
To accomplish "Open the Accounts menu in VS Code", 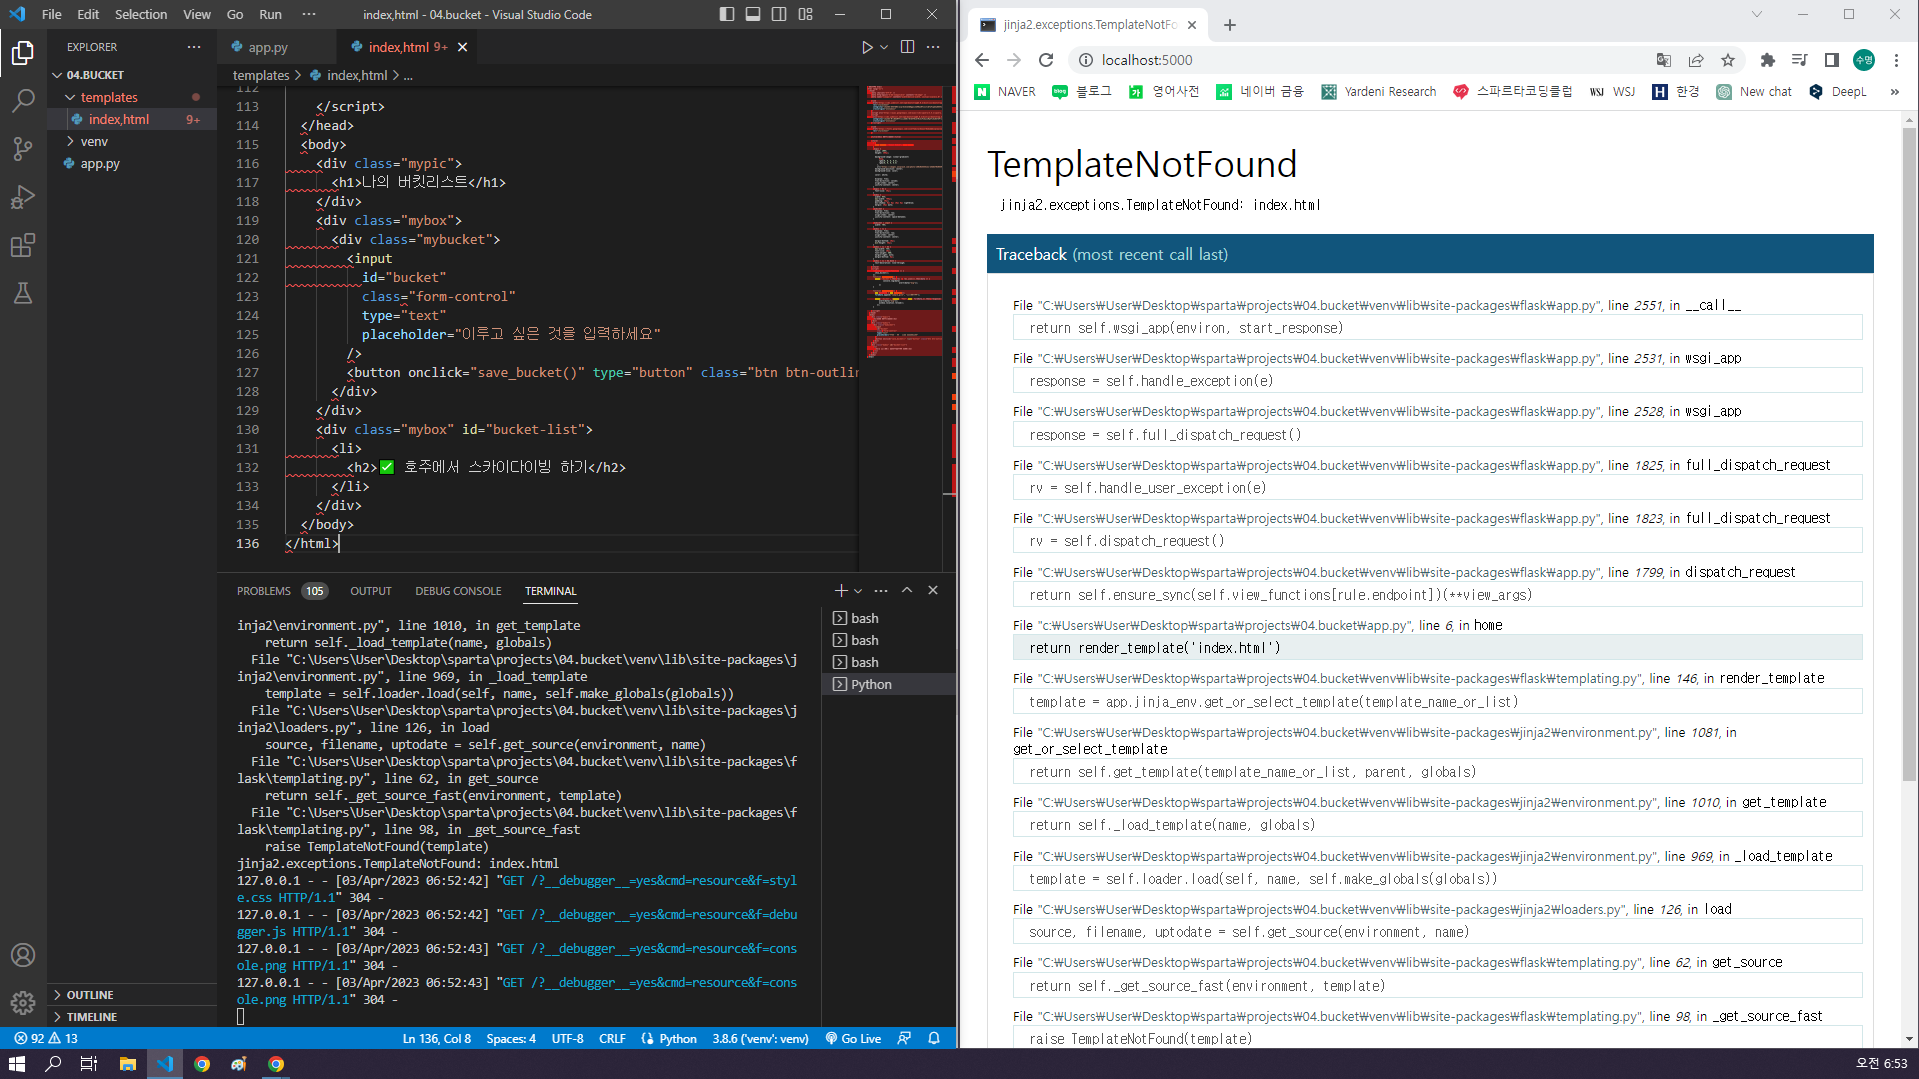I will pyautogui.click(x=23, y=955).
